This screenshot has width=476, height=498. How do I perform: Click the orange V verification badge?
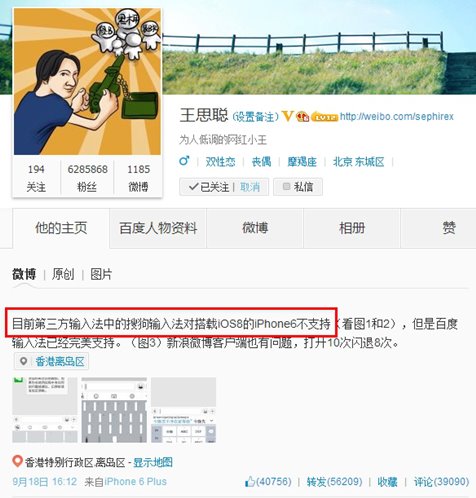(x=287, y=116)
